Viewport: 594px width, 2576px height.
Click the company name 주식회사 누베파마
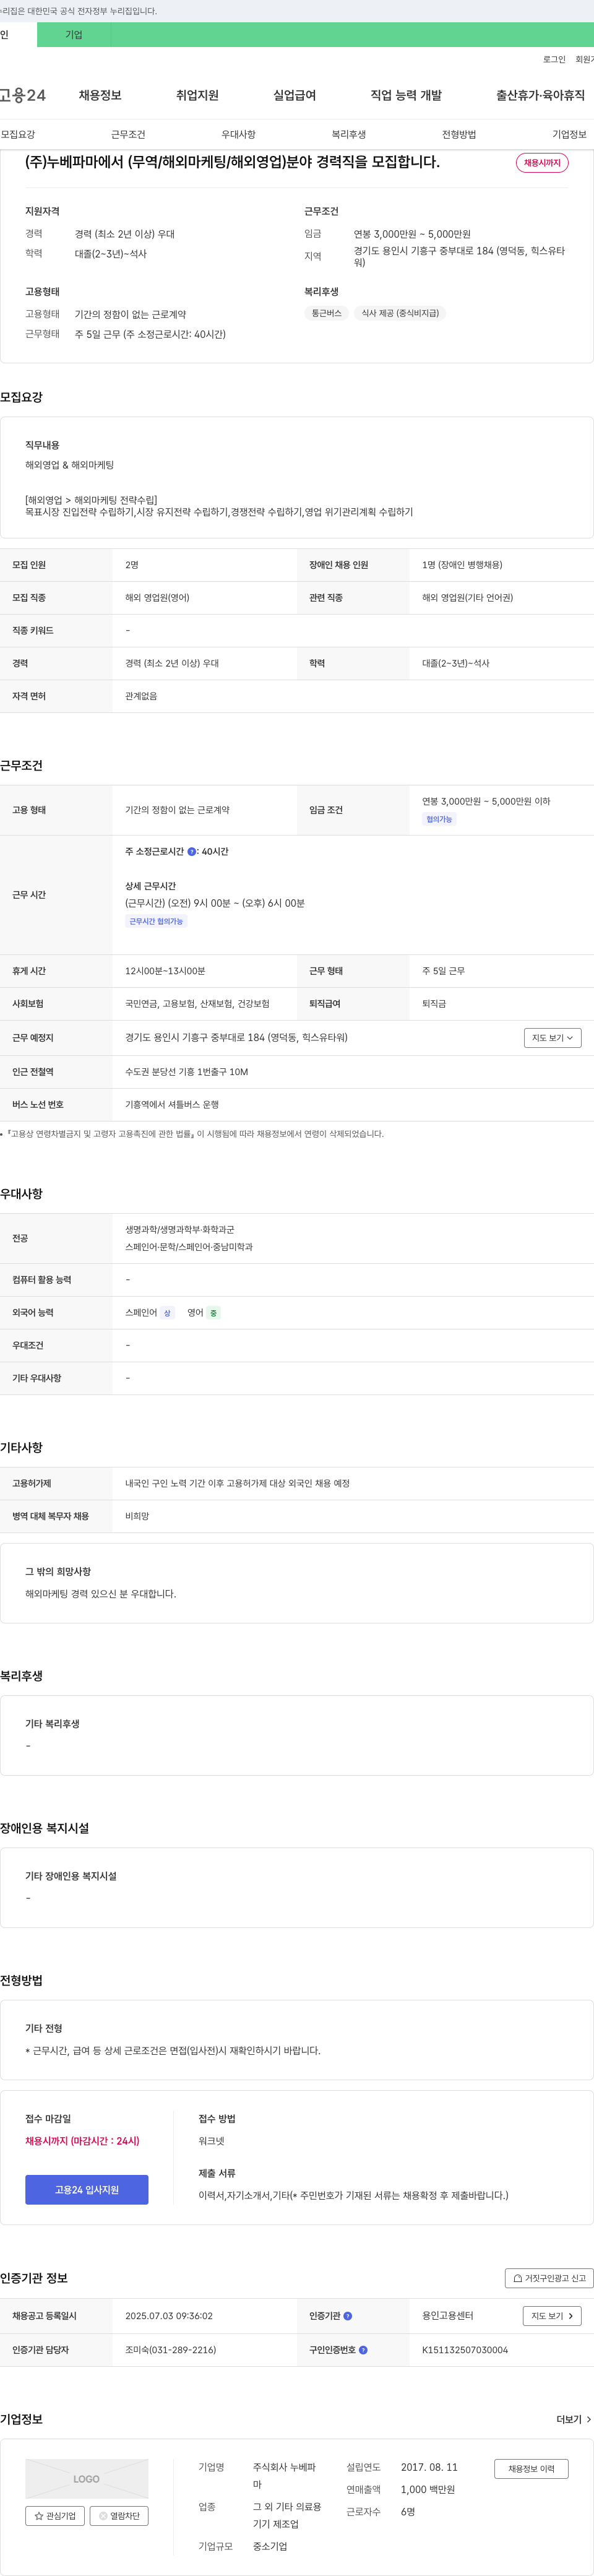[x=285, y=2476]
